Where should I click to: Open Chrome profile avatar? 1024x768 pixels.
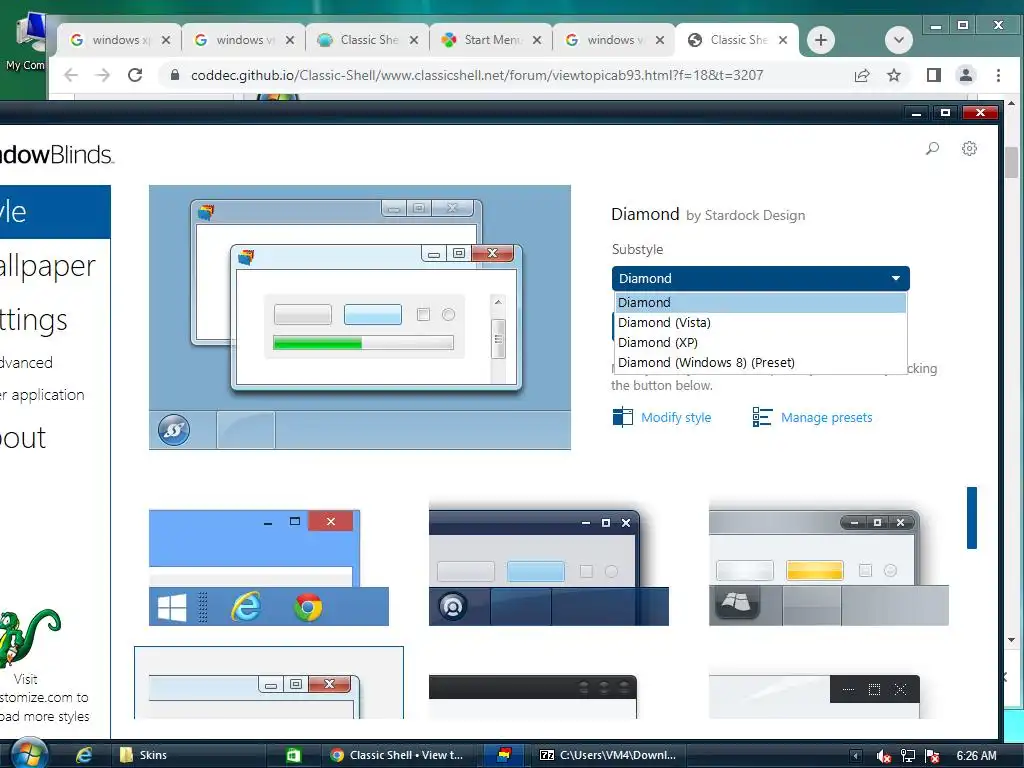(x=966, y=75)
